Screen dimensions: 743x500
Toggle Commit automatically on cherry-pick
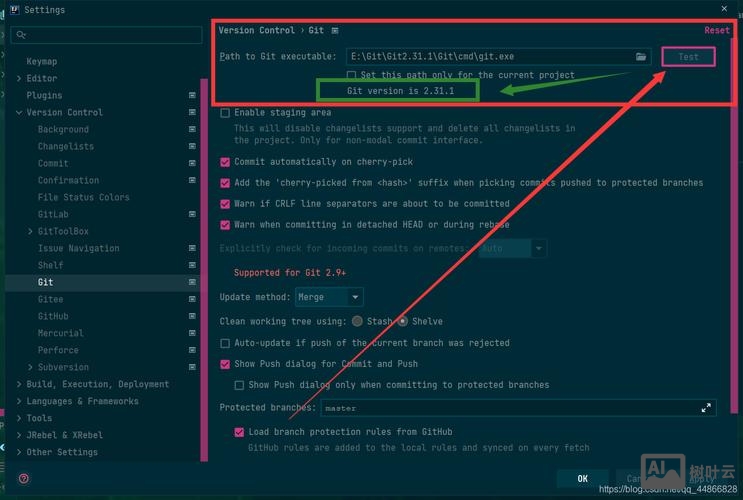tap(225, 162)
